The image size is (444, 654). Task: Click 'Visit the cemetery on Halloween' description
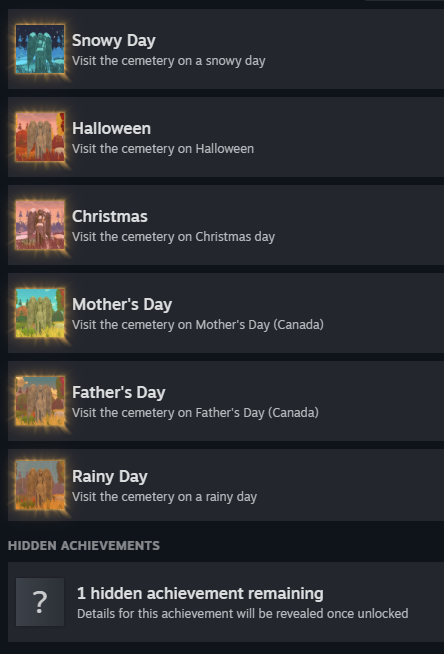tap(163, 149)
